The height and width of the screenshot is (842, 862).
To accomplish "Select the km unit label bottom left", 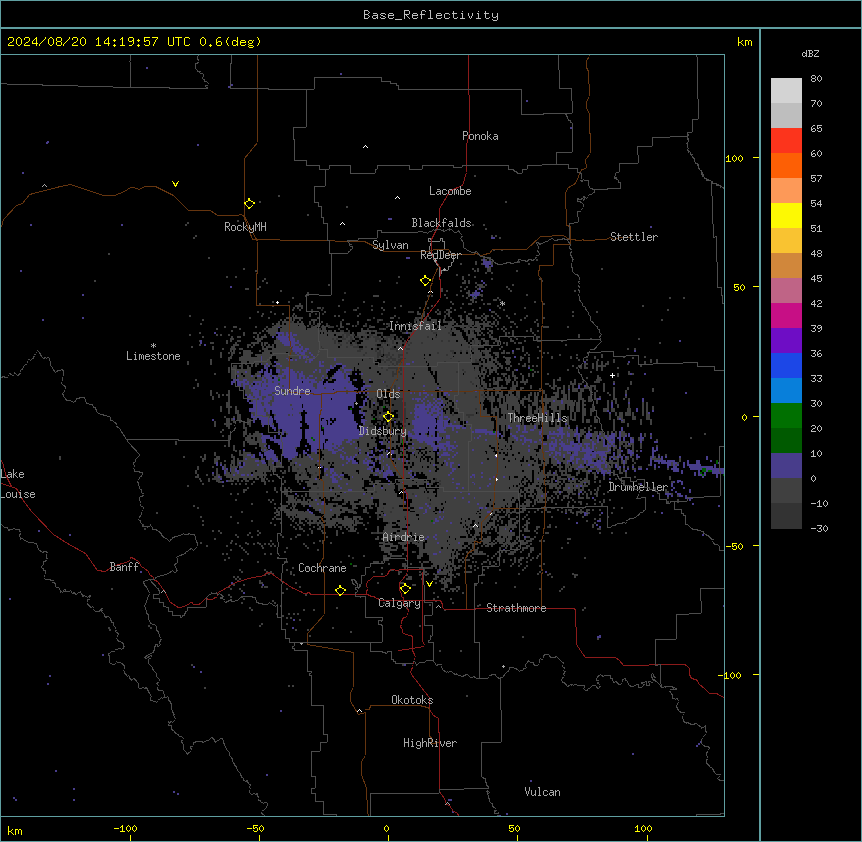I will [x=15, y=831].
